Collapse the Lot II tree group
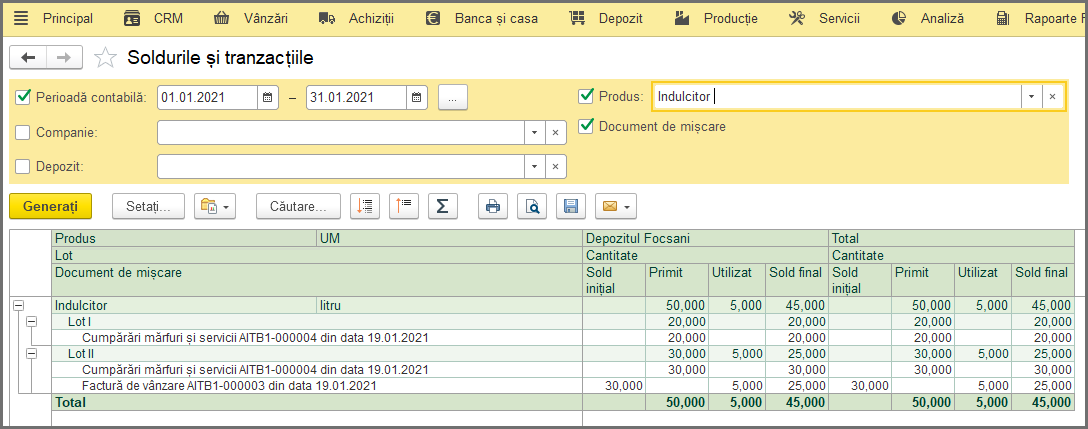The height and width of the screenshot is (429, 1088). pyautogui.click(x=32, y=353)
